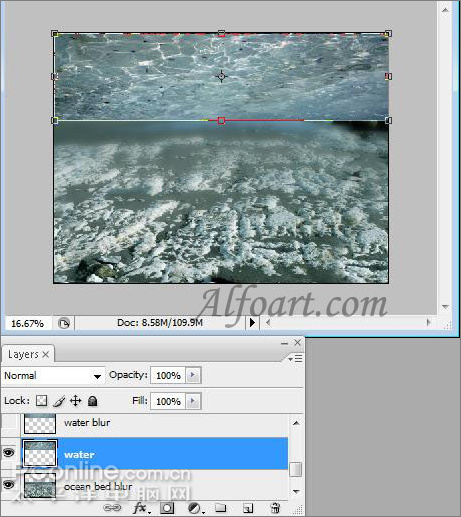Open the Layers panel options menu

point(295,359)
